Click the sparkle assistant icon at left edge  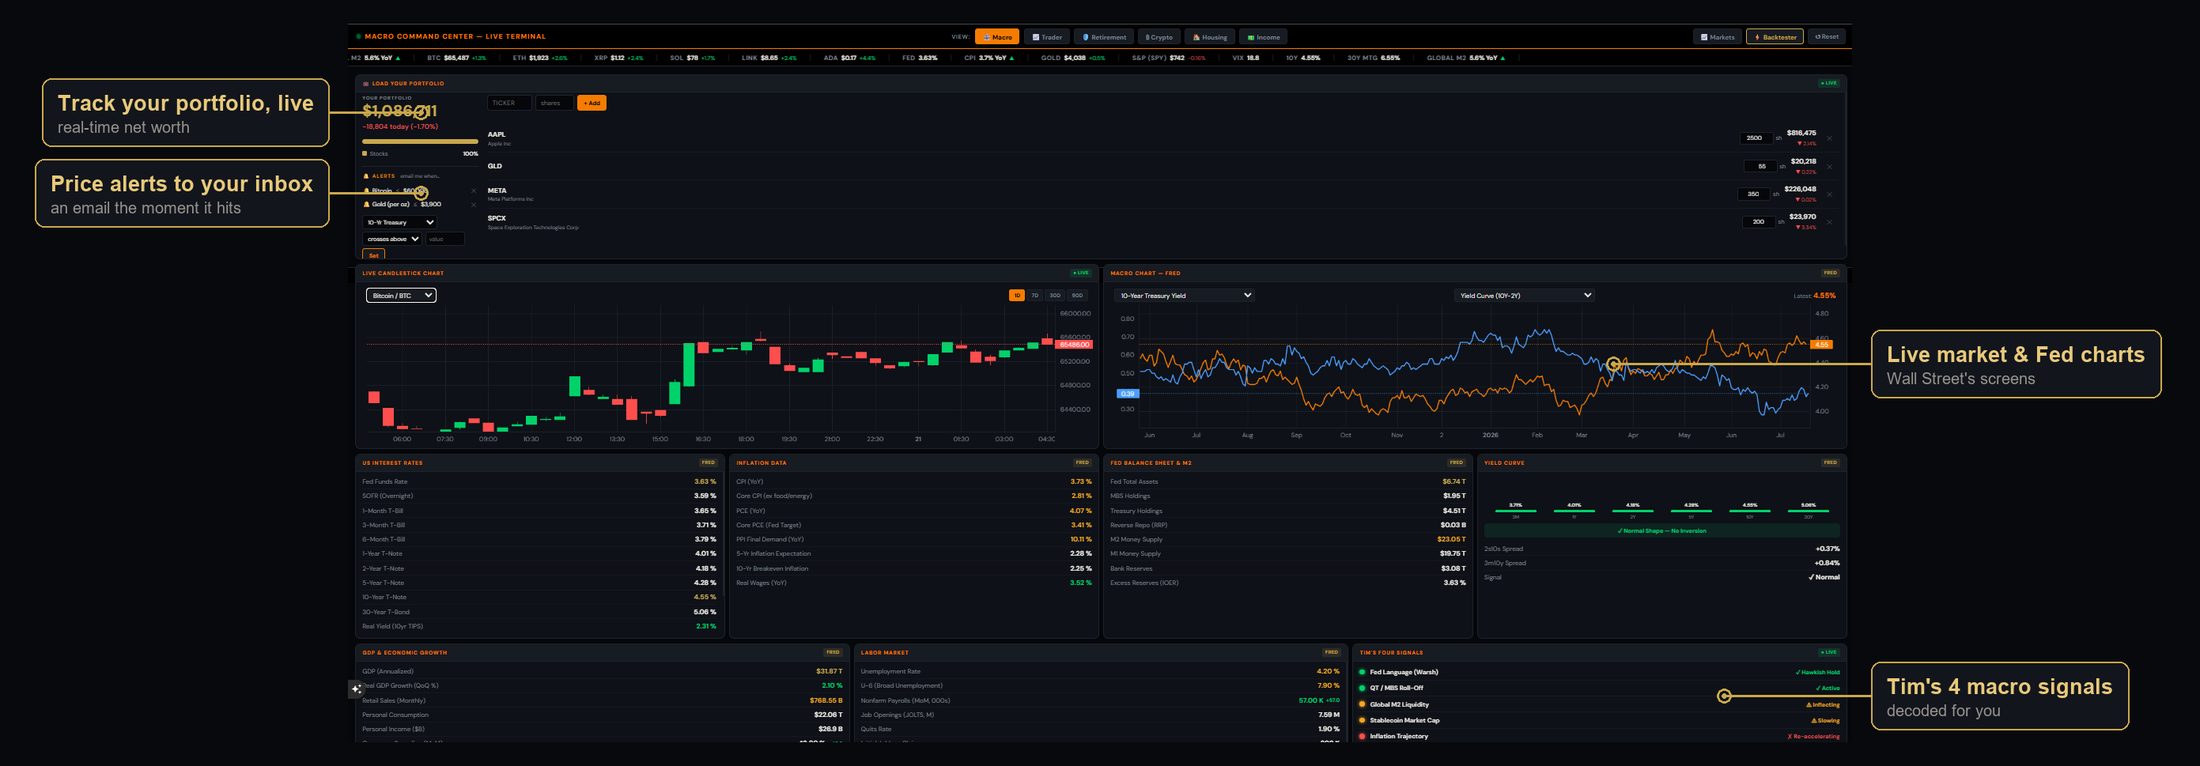[356, 689]
